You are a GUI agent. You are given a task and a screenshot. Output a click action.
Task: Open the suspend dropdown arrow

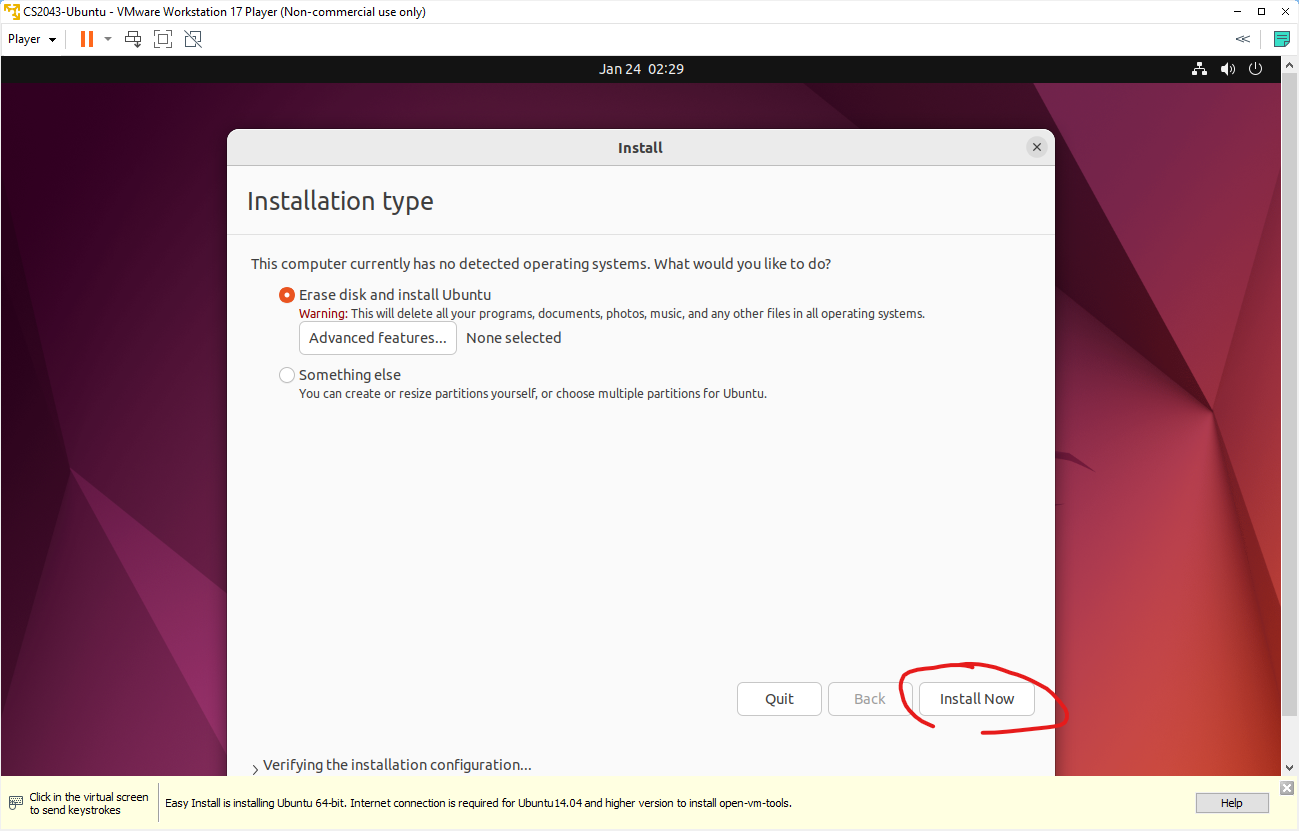point(107,38)
